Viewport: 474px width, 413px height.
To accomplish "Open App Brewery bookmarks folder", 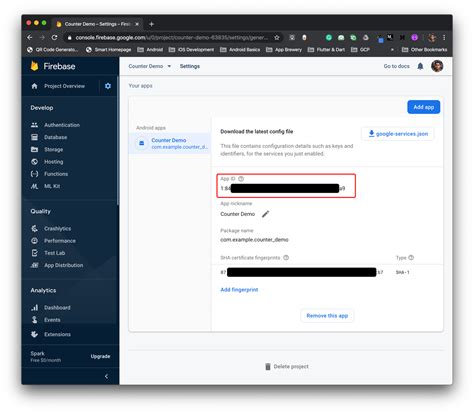I will tap(284, 50).
